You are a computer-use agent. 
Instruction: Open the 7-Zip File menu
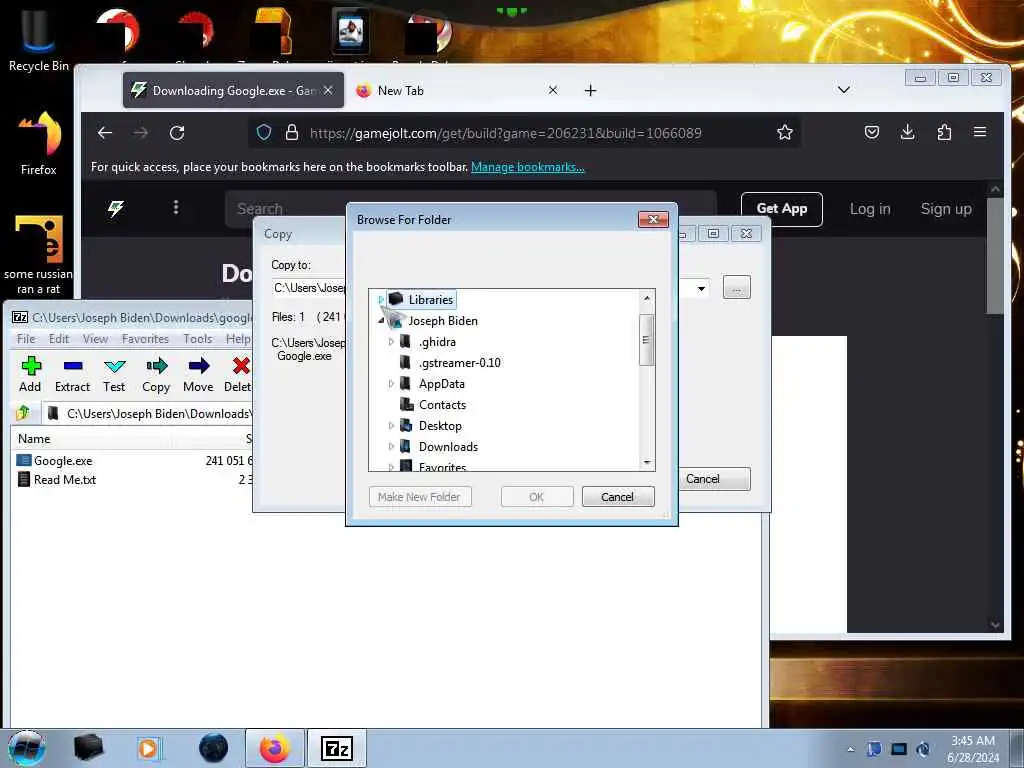tap(26, 339)
